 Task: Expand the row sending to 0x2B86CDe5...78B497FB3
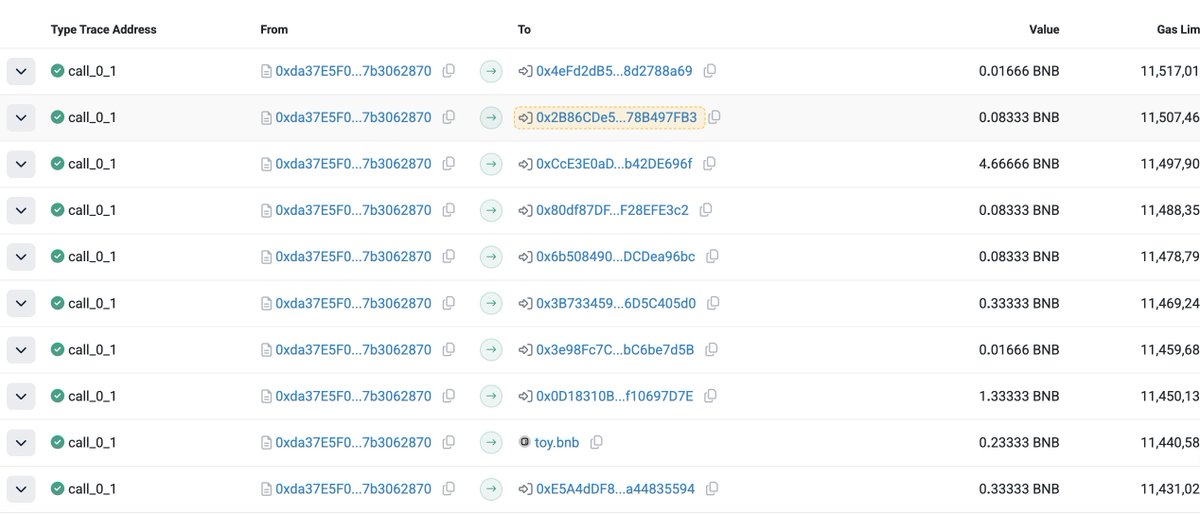21,117
